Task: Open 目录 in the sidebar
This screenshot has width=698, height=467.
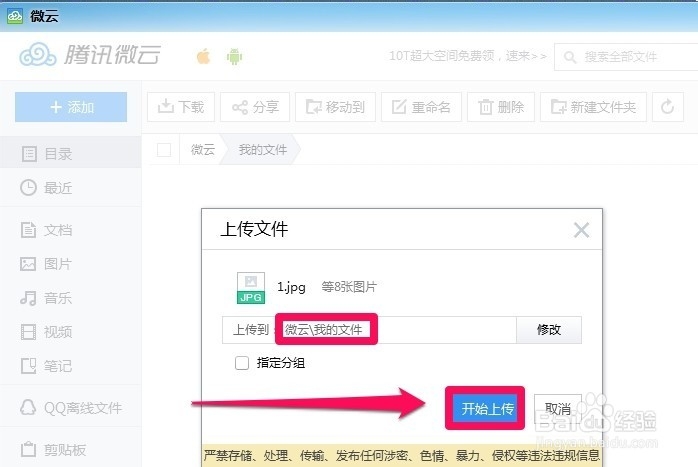Action: [70, 154]
